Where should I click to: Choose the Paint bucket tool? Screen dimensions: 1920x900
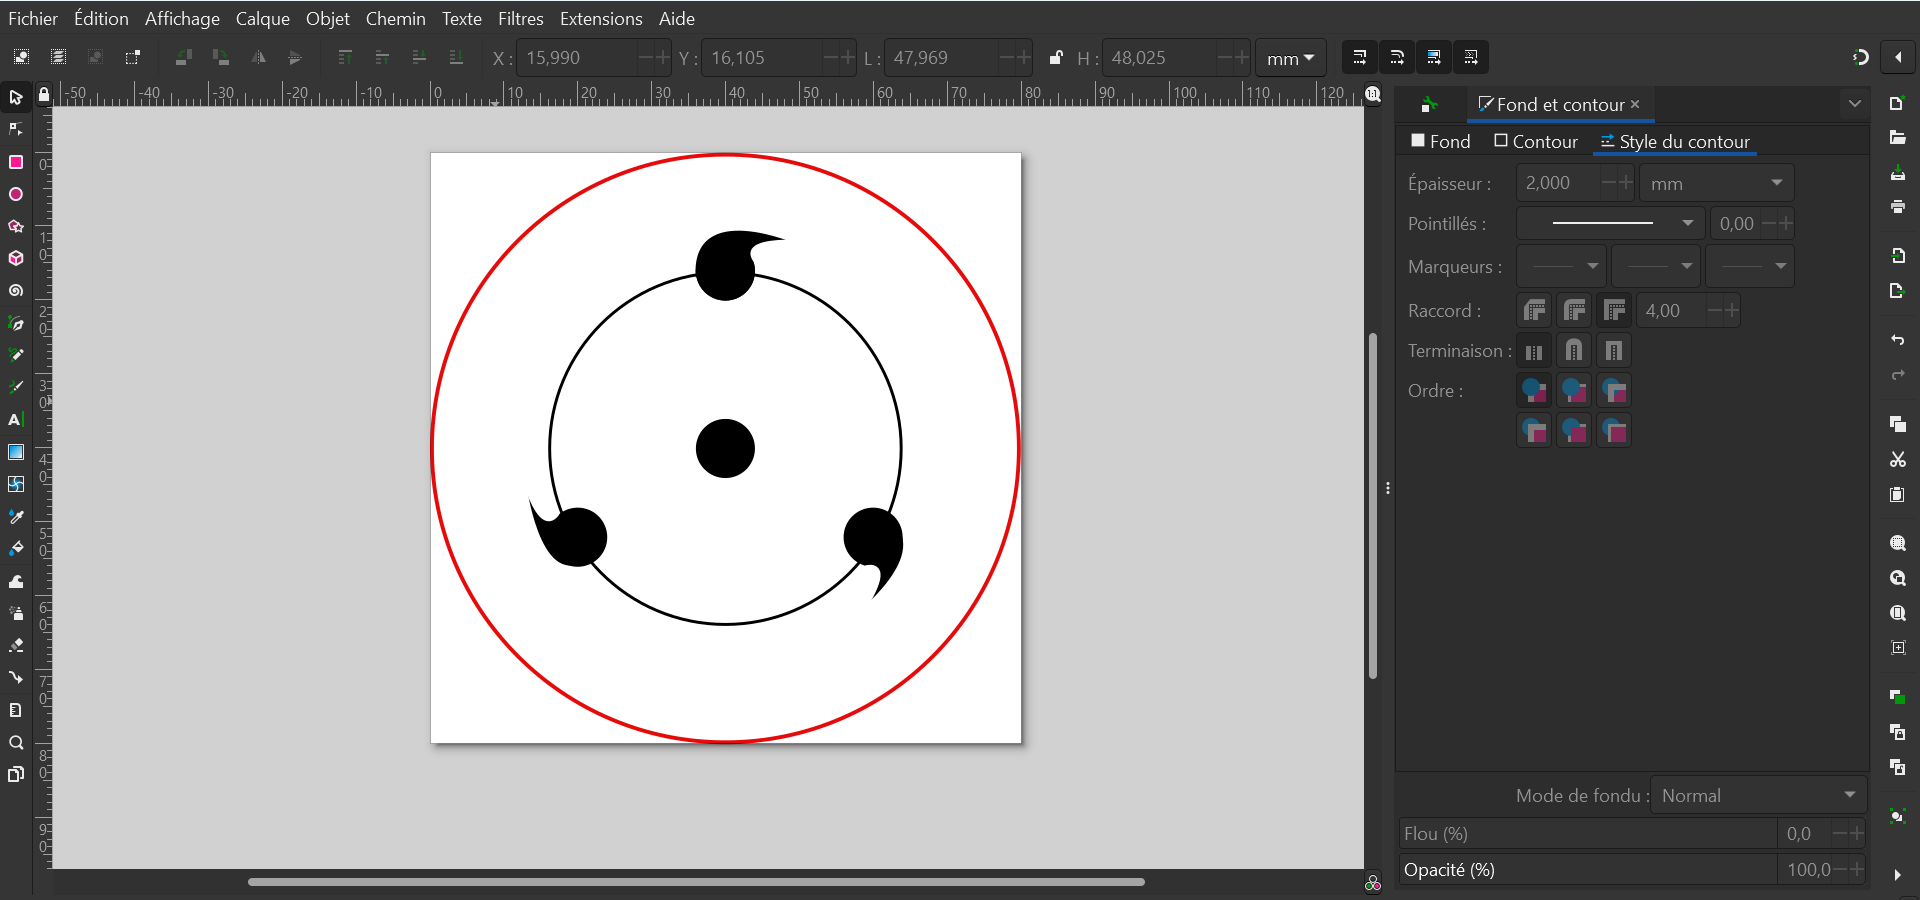tap(16, 548)
